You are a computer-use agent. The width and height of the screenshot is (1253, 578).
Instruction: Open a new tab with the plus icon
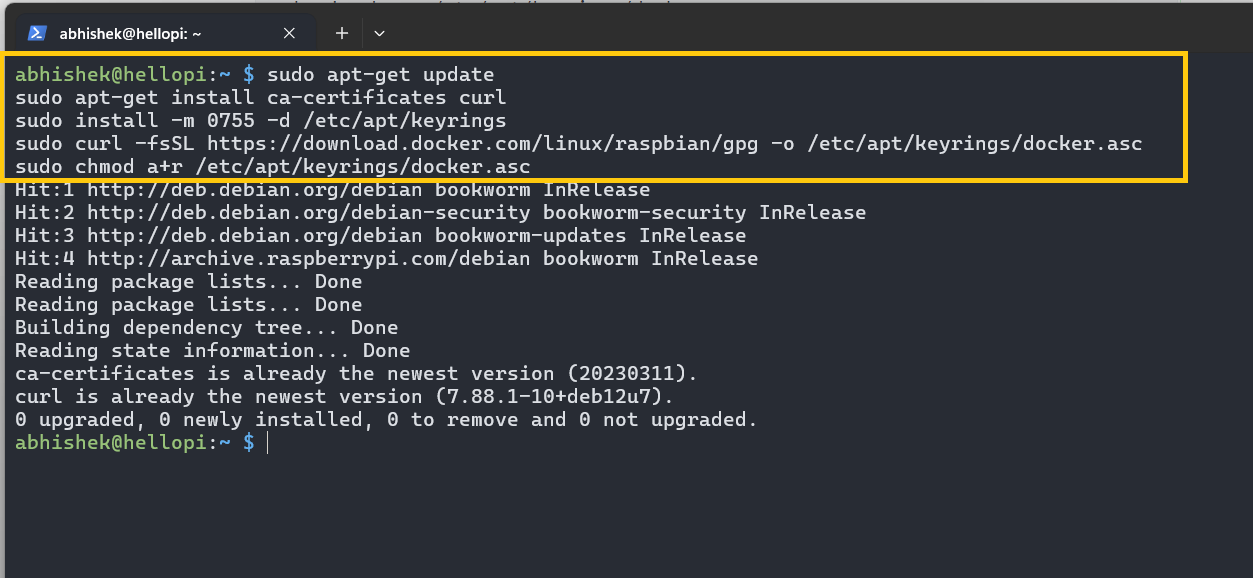341,32
